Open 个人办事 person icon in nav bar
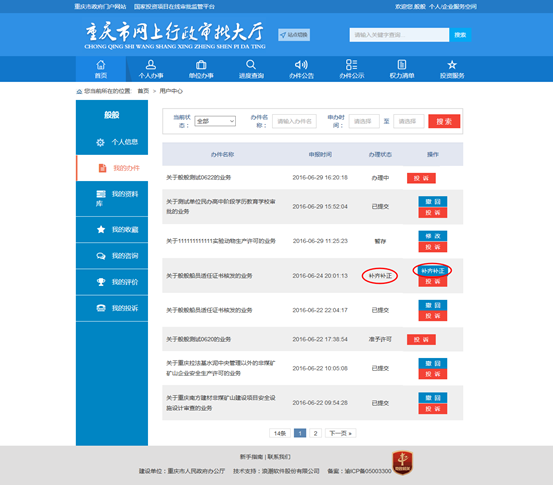Image resolution: width=553 pixels, height=485 pixels. click(x=151, y=65)
